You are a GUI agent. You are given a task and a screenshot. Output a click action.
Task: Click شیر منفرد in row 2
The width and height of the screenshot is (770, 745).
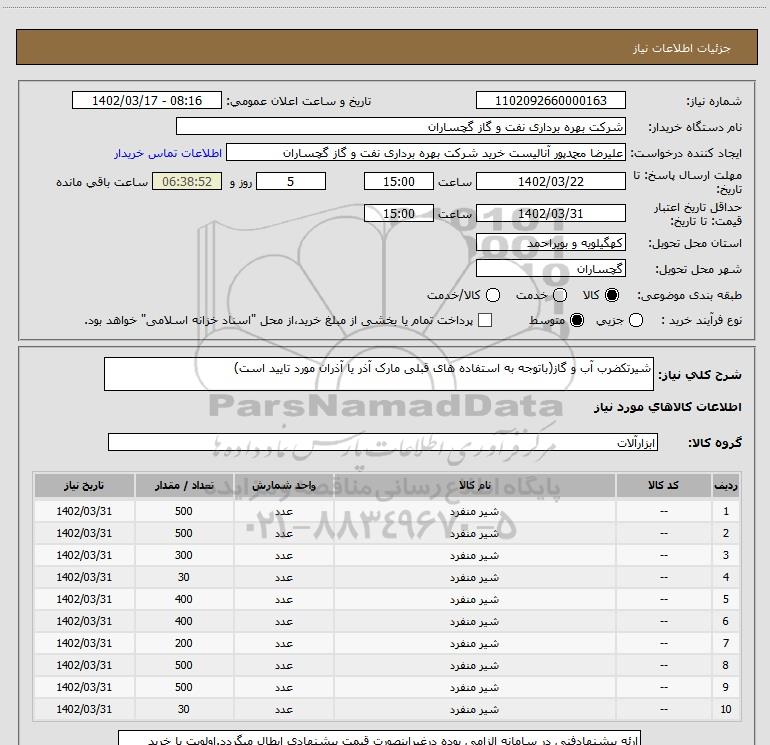[474, 533]
